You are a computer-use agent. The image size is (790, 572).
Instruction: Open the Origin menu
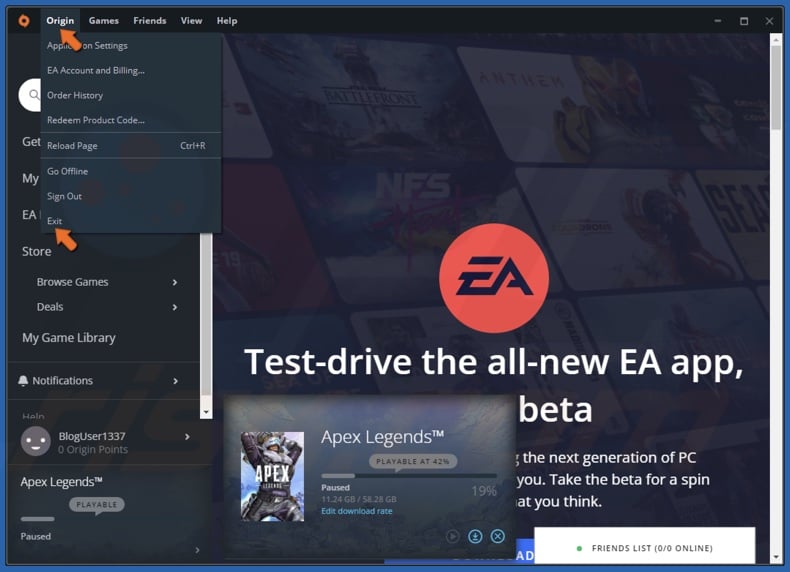(60, 21)
